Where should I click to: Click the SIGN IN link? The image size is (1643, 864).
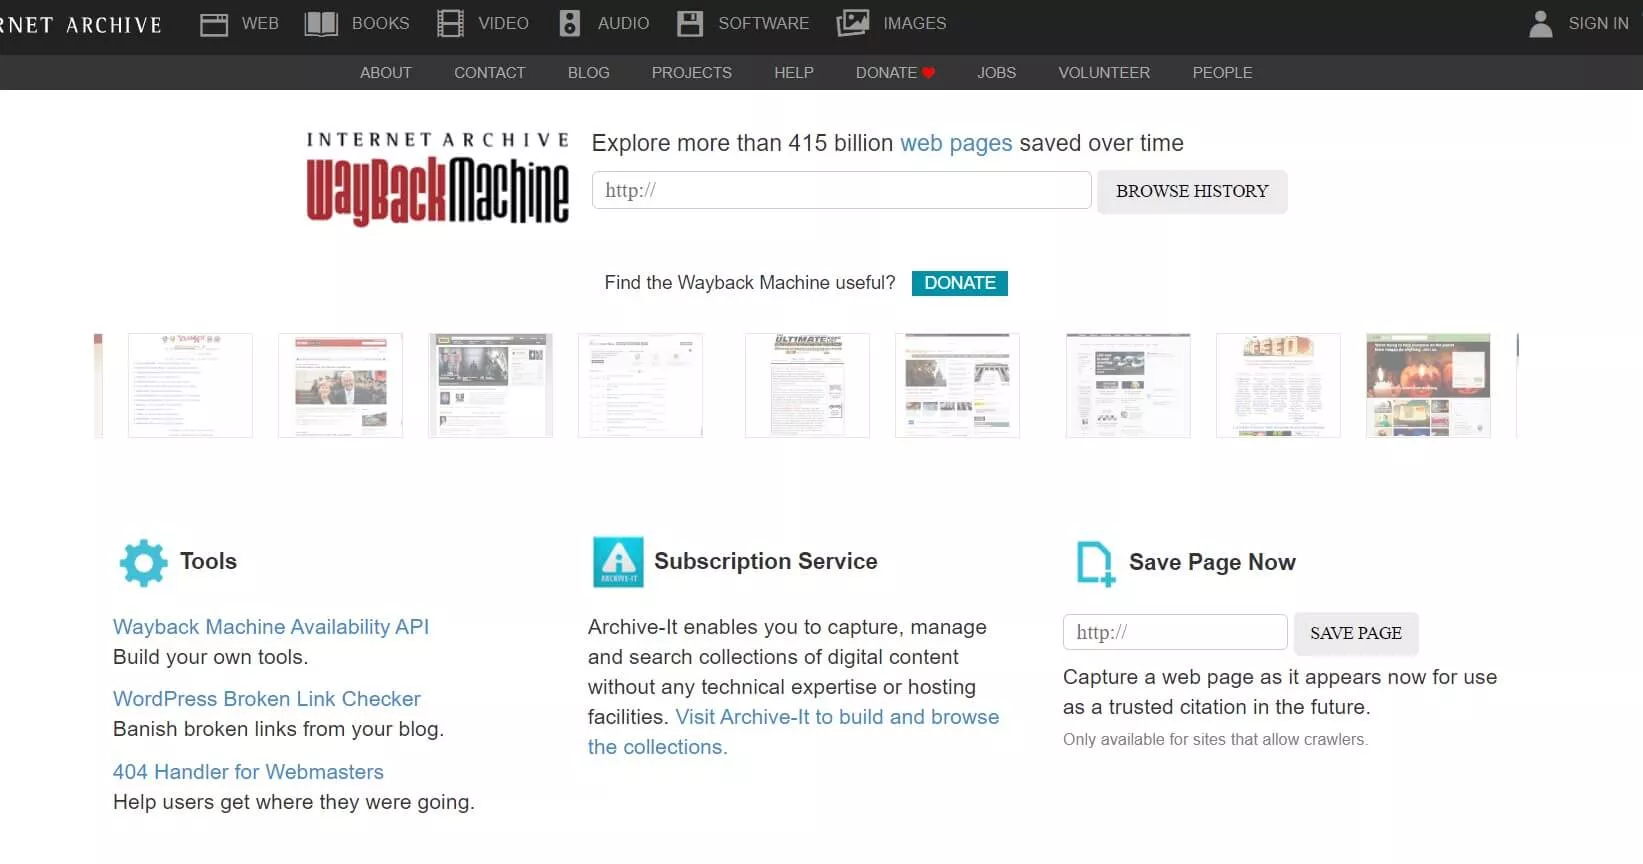1598,23
